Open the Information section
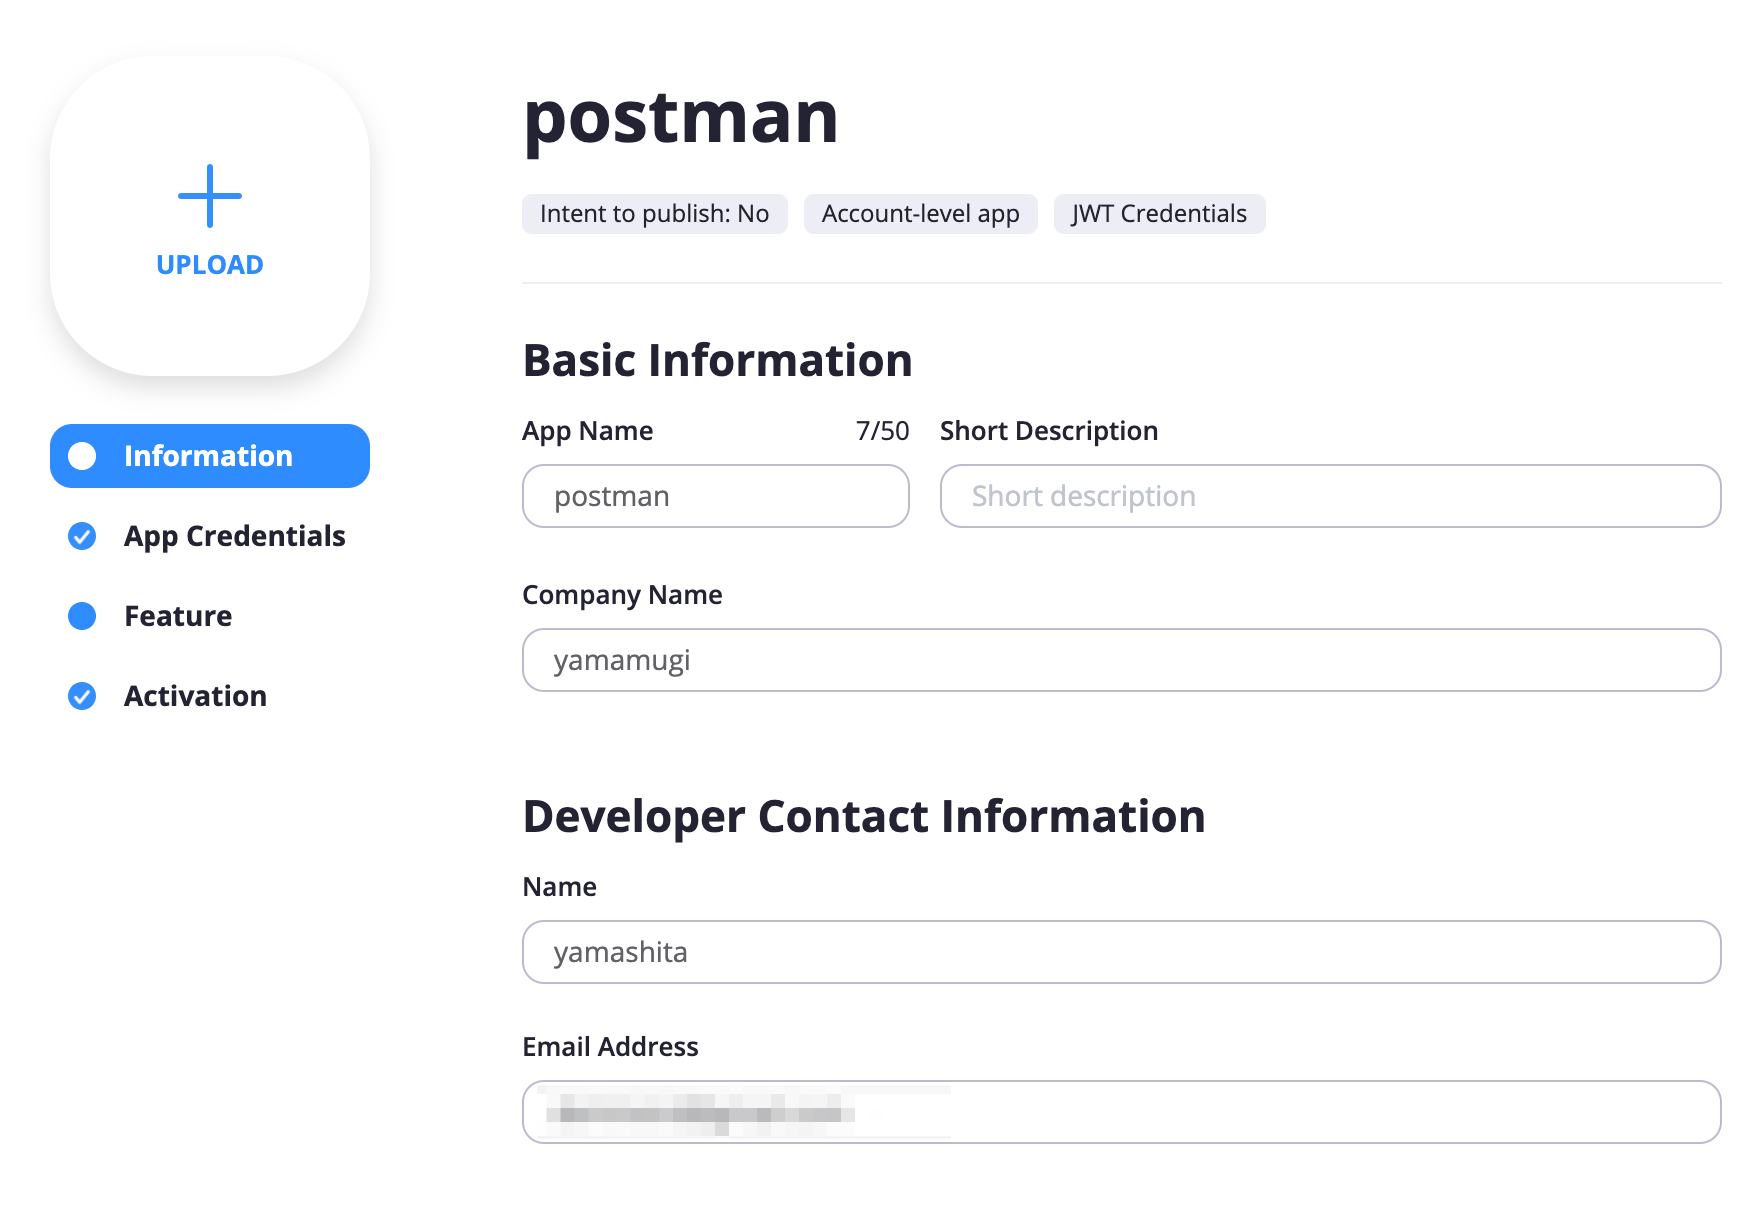This screenshot has height=1220, width=1752. click(x=210, y=456)
